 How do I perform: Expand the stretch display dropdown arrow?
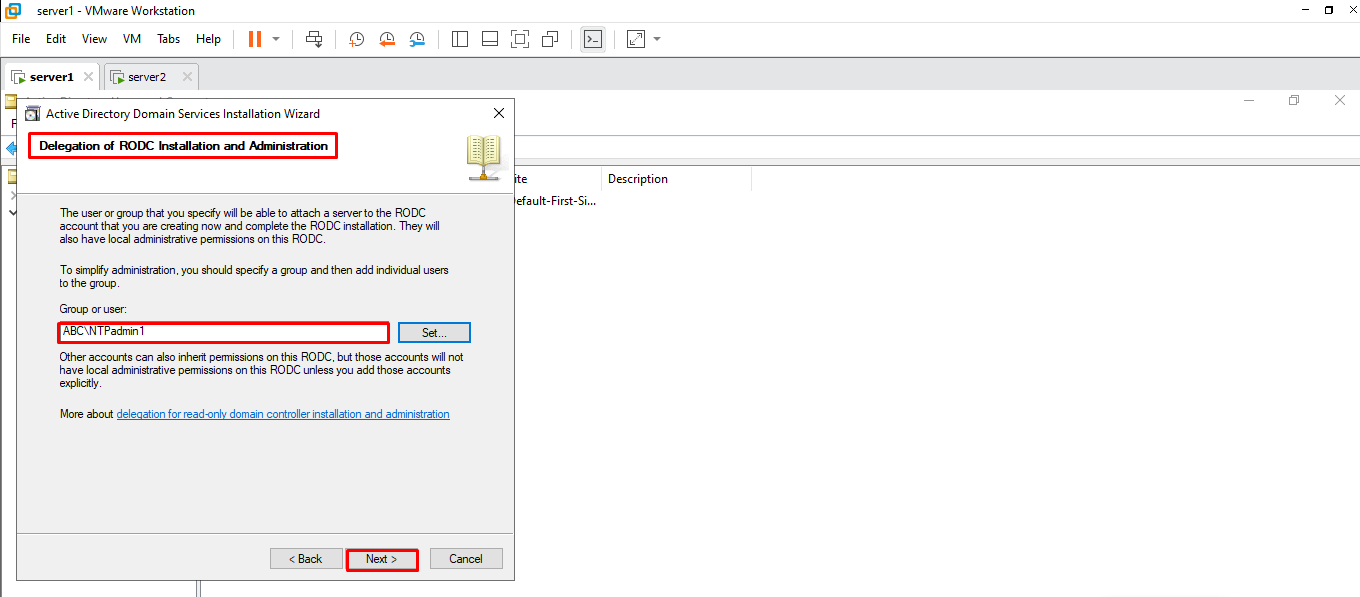[657, 39]
